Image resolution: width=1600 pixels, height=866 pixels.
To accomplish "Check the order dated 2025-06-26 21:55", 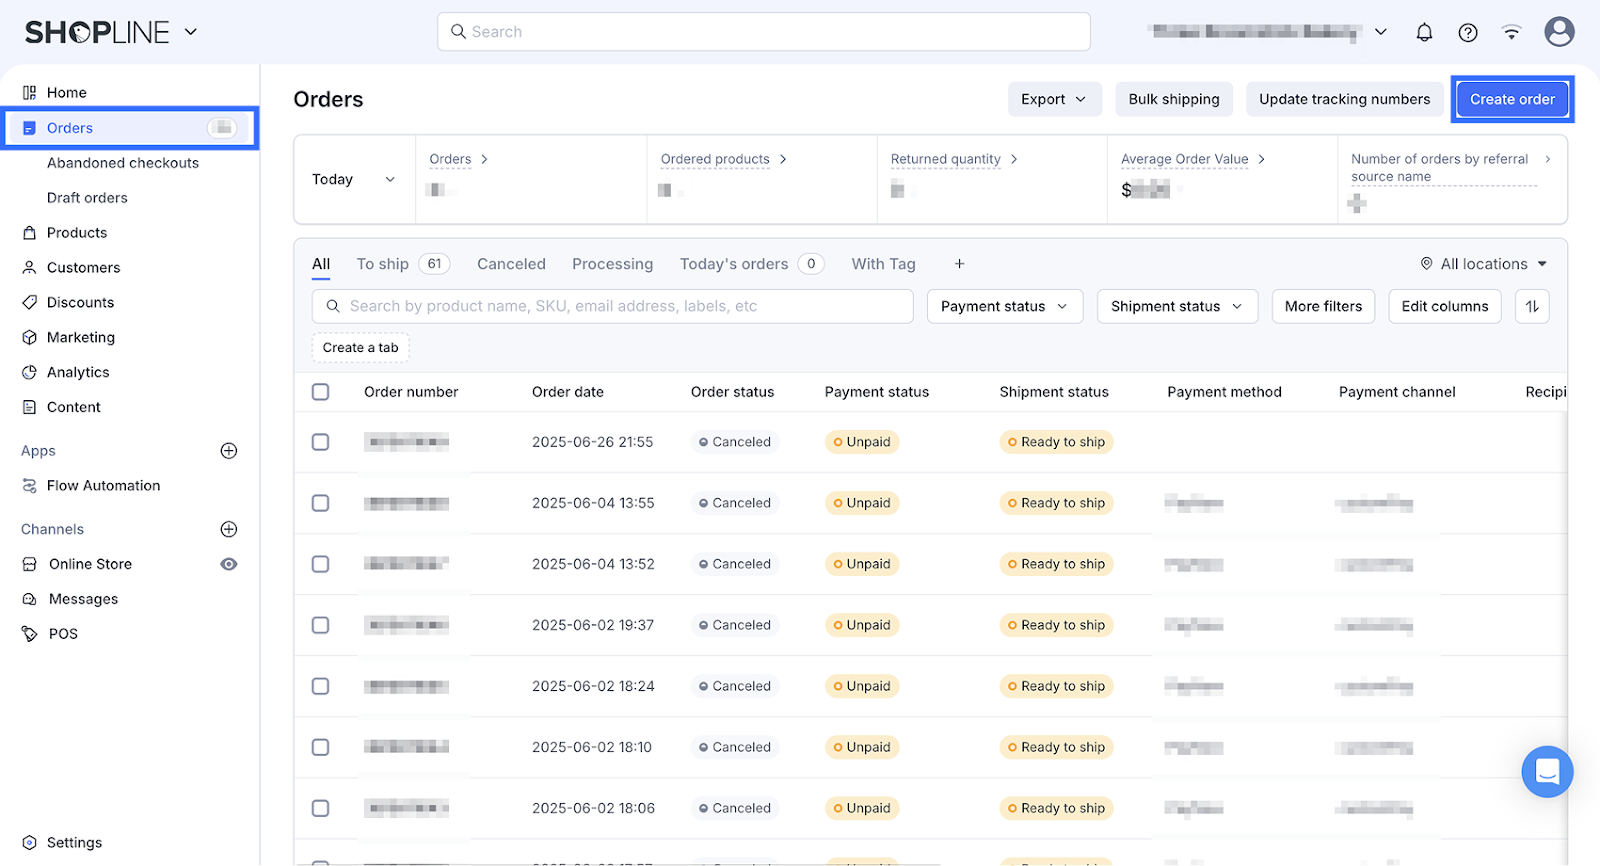I will 321,442.
